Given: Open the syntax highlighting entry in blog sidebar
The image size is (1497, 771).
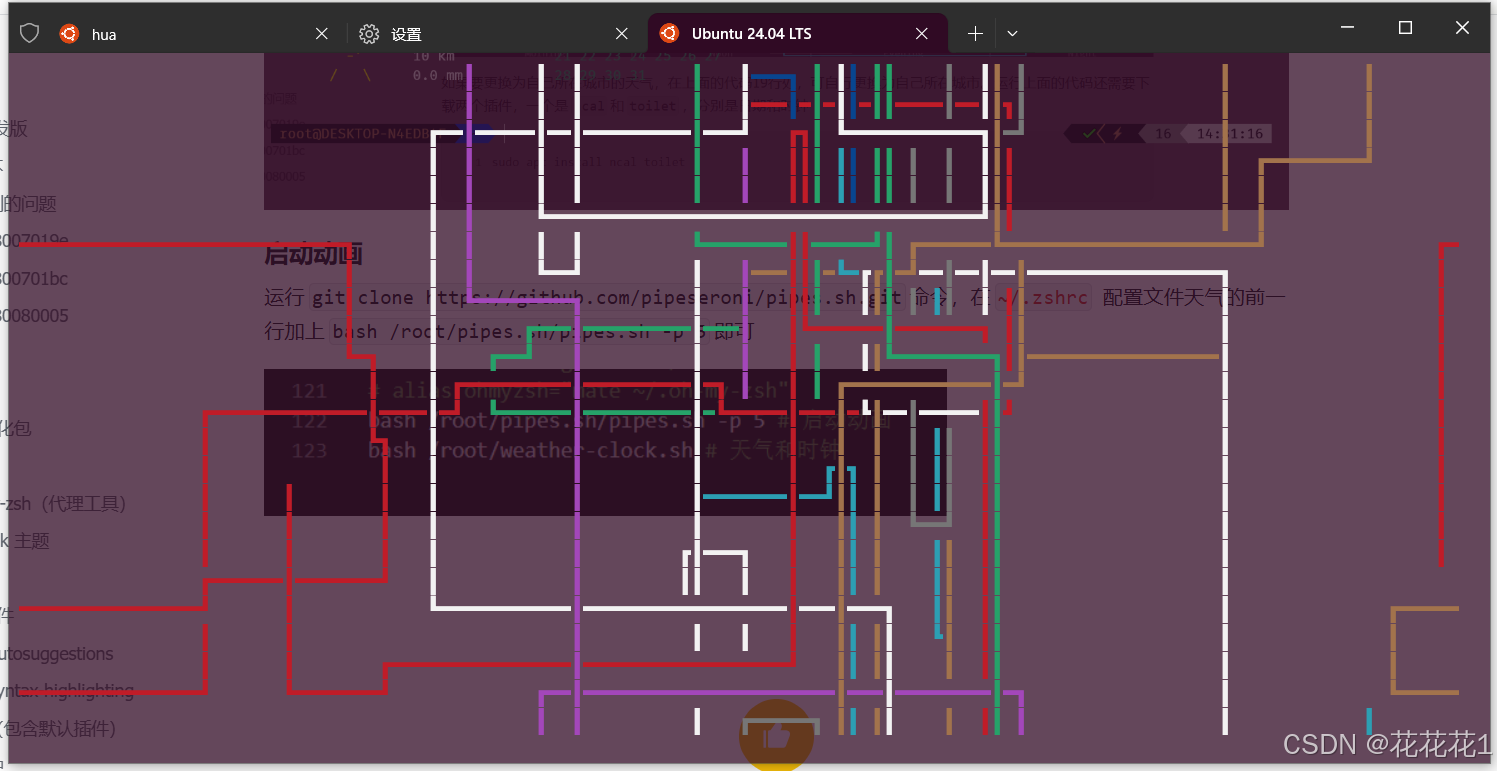Looking at the screenshot, I should [67, 691].
